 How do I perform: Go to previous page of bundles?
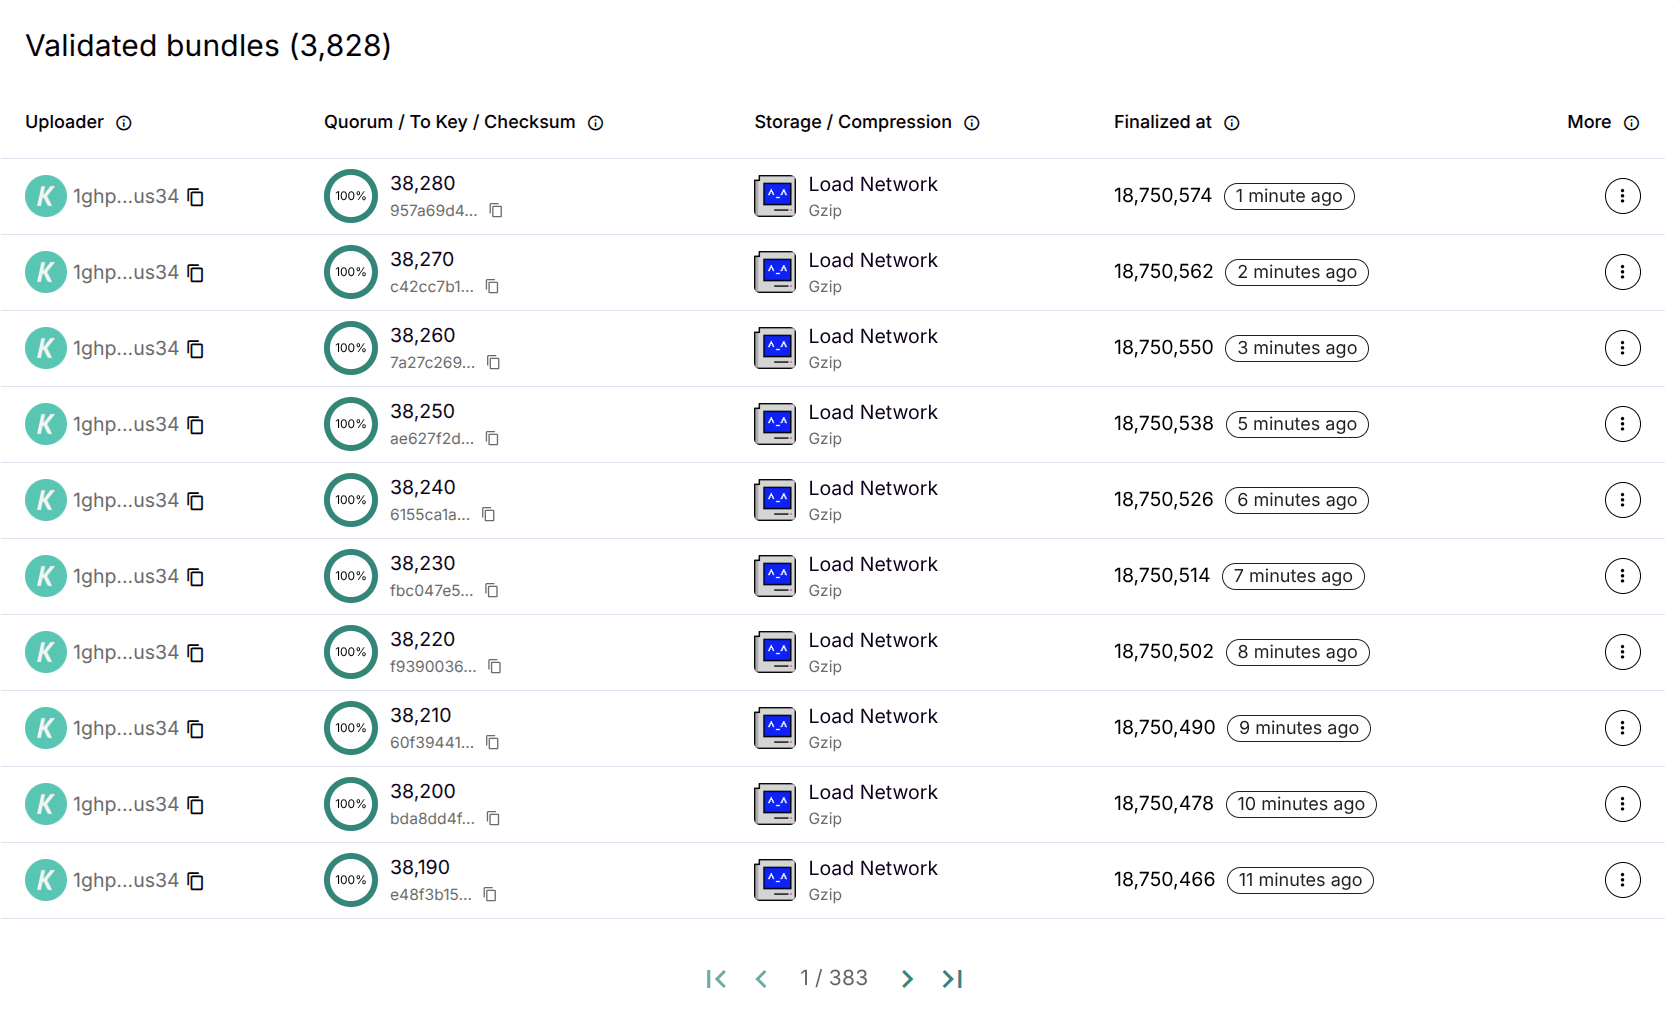[761, 979]
